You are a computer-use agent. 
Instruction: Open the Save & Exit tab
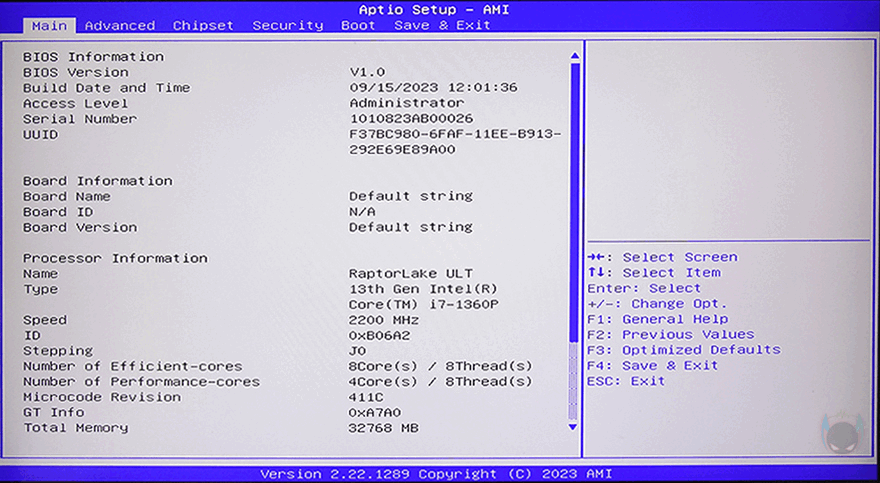point(442,25)
